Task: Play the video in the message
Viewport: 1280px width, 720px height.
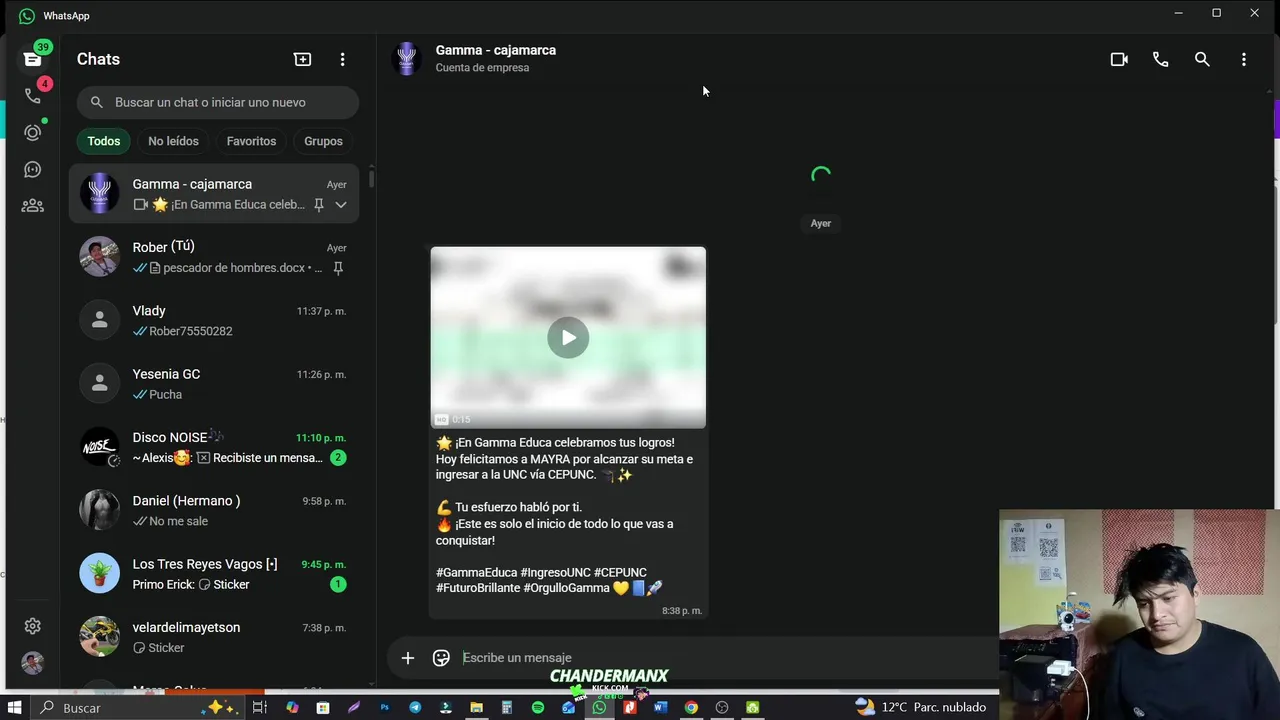Action: click(x=568, y=338)
